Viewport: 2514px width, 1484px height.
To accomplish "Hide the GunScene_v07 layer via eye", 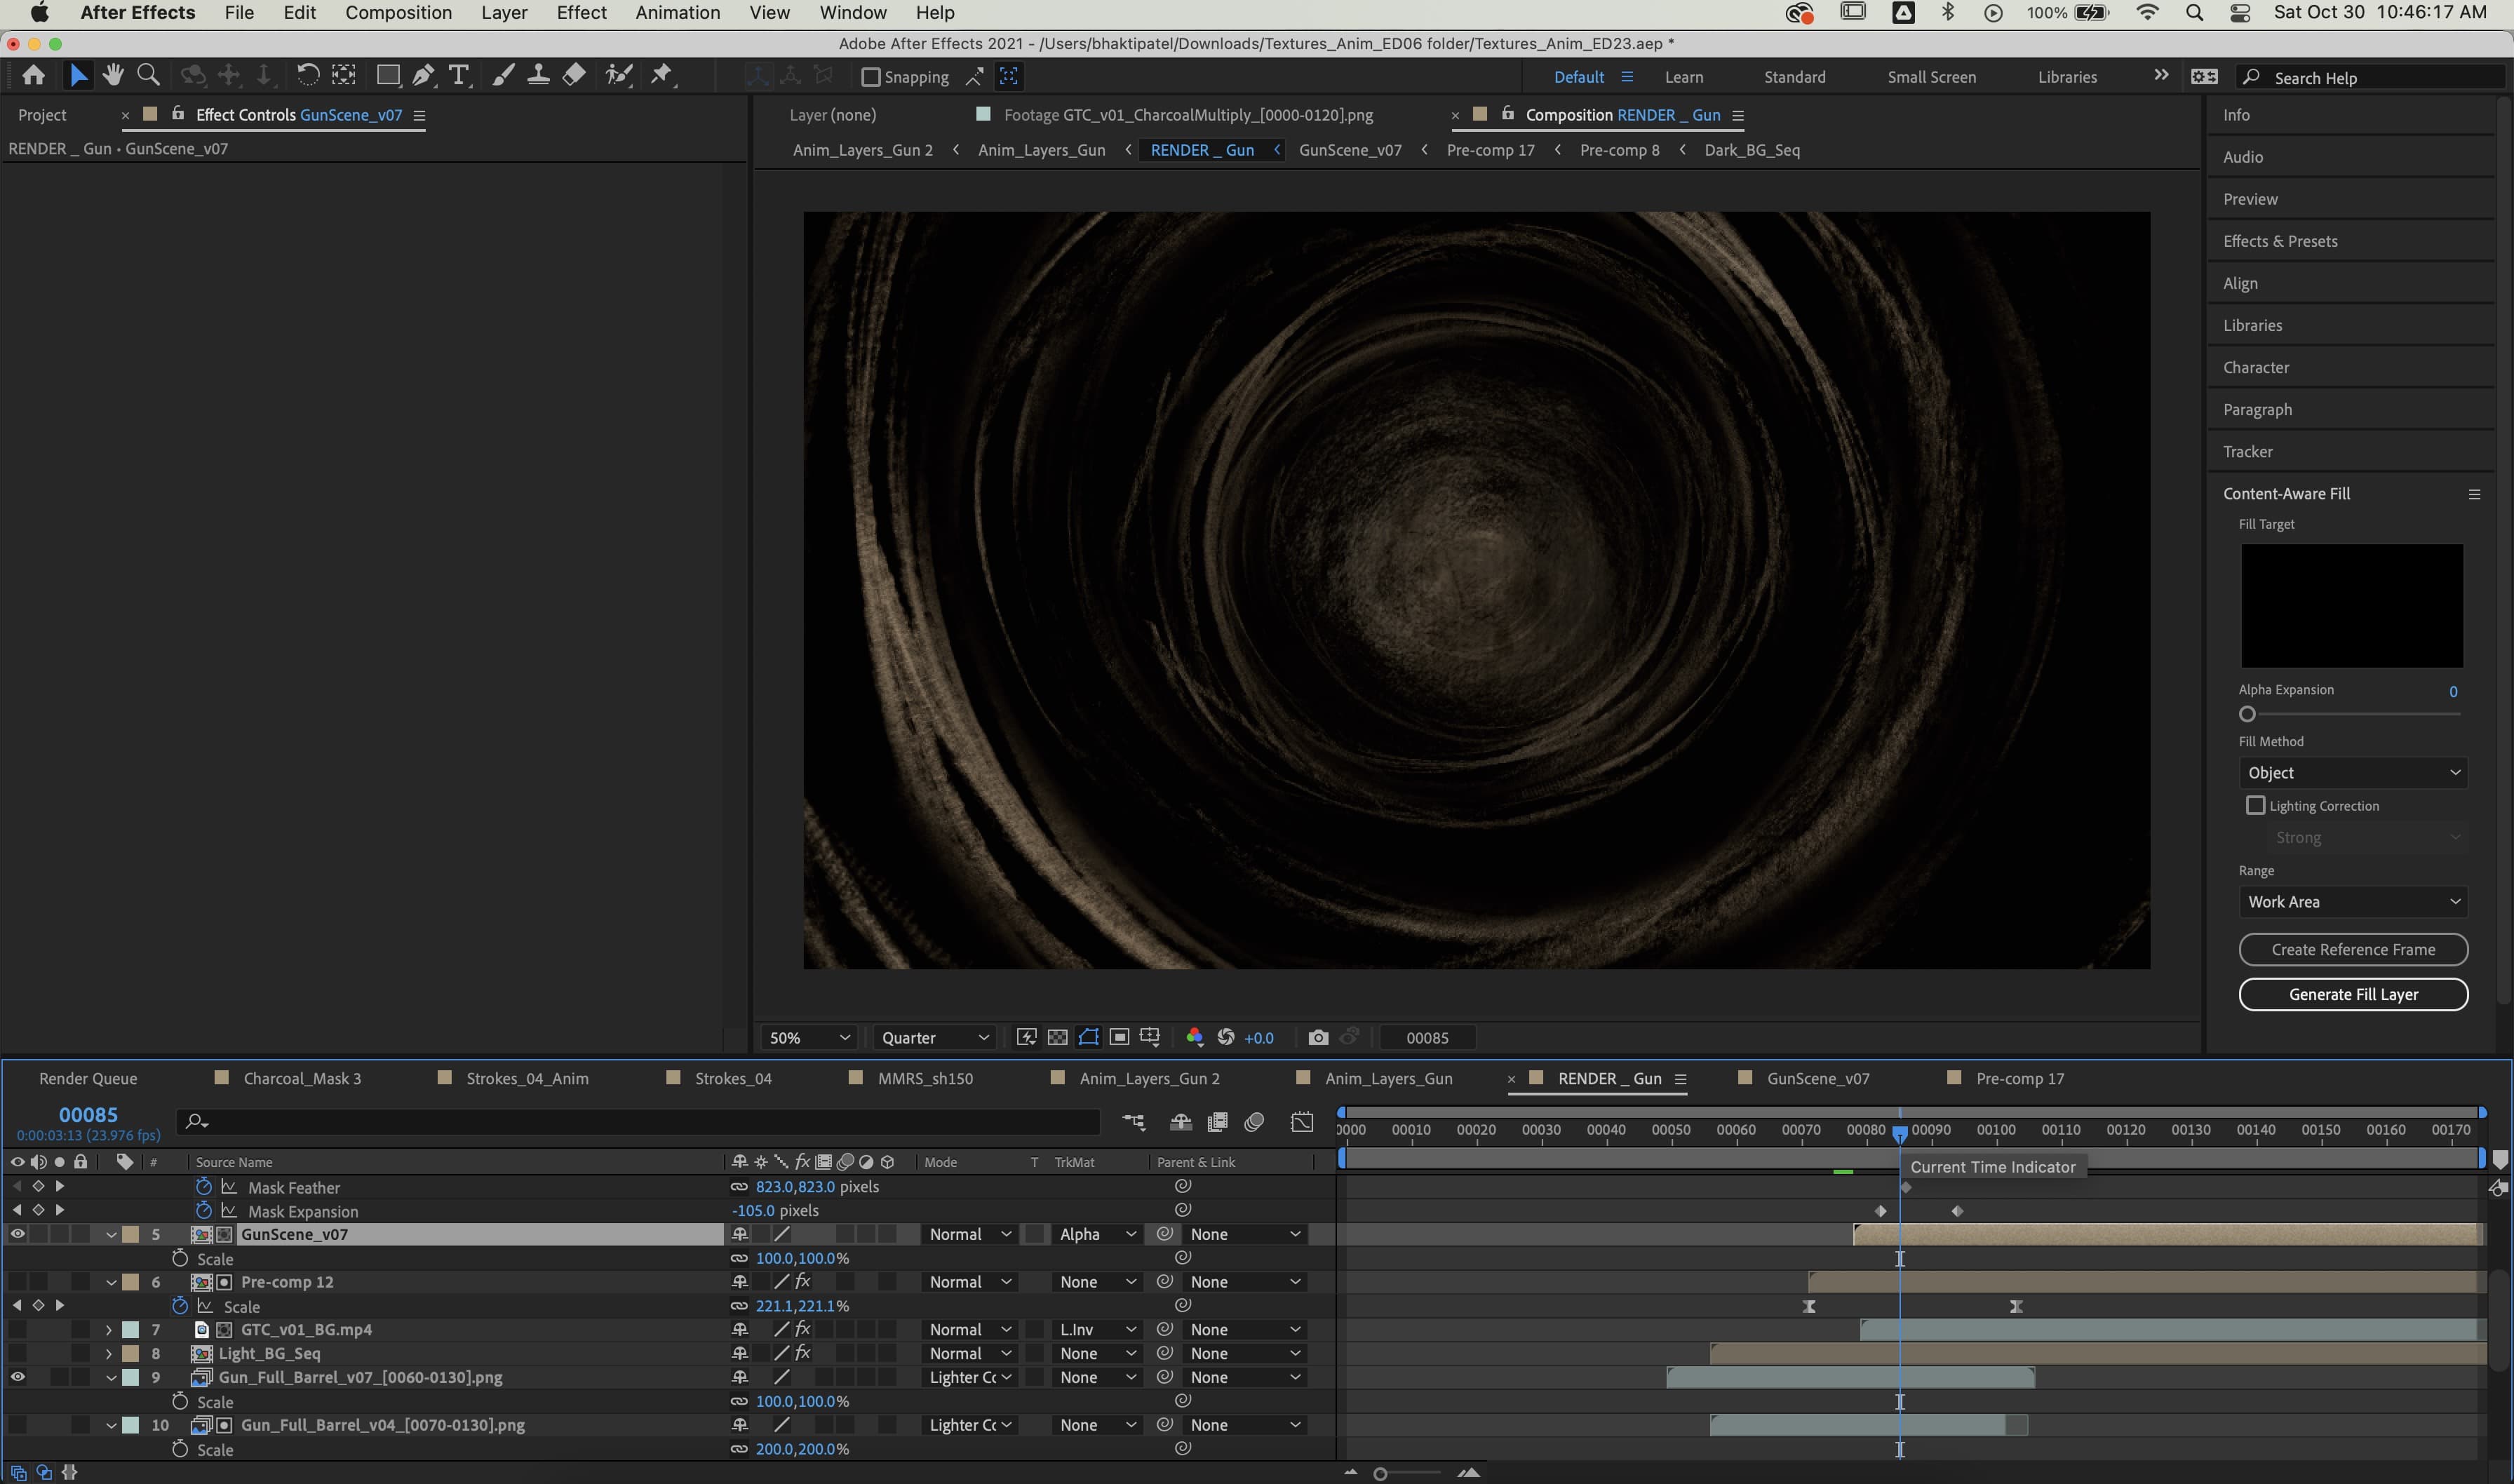I will (17, 1234).
